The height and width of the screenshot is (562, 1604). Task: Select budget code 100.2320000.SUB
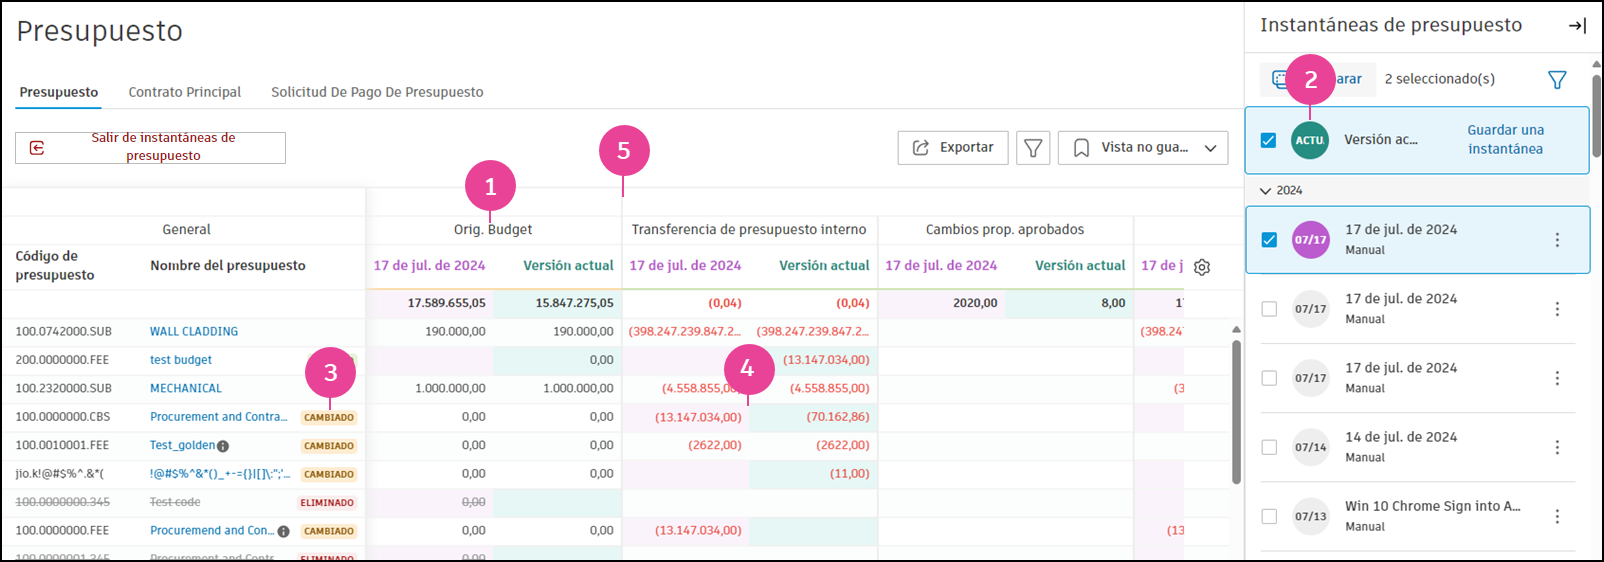(x=64, y=389)
